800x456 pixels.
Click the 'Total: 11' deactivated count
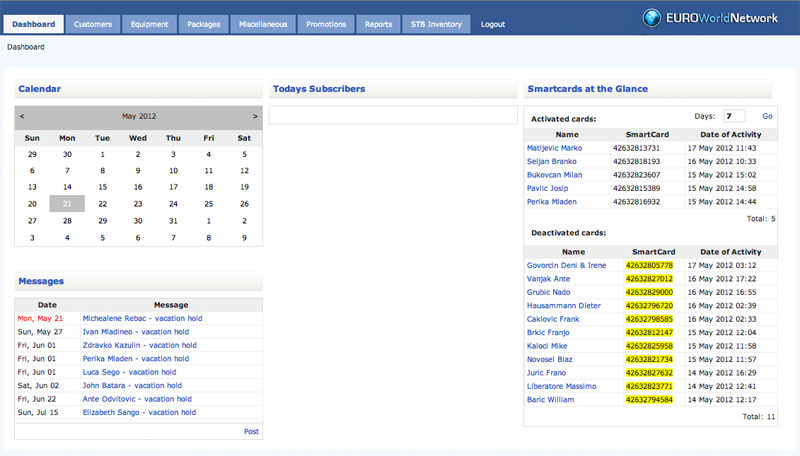click(759, 417)
